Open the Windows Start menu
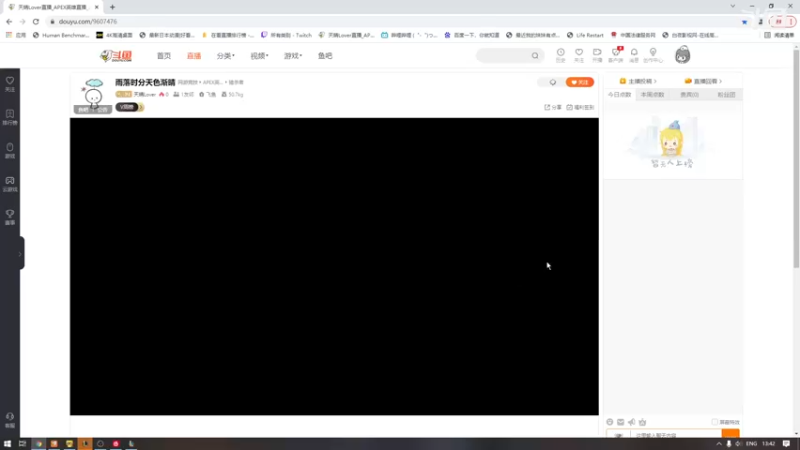Viewport: 800px width, 450px height. [7, 444]
